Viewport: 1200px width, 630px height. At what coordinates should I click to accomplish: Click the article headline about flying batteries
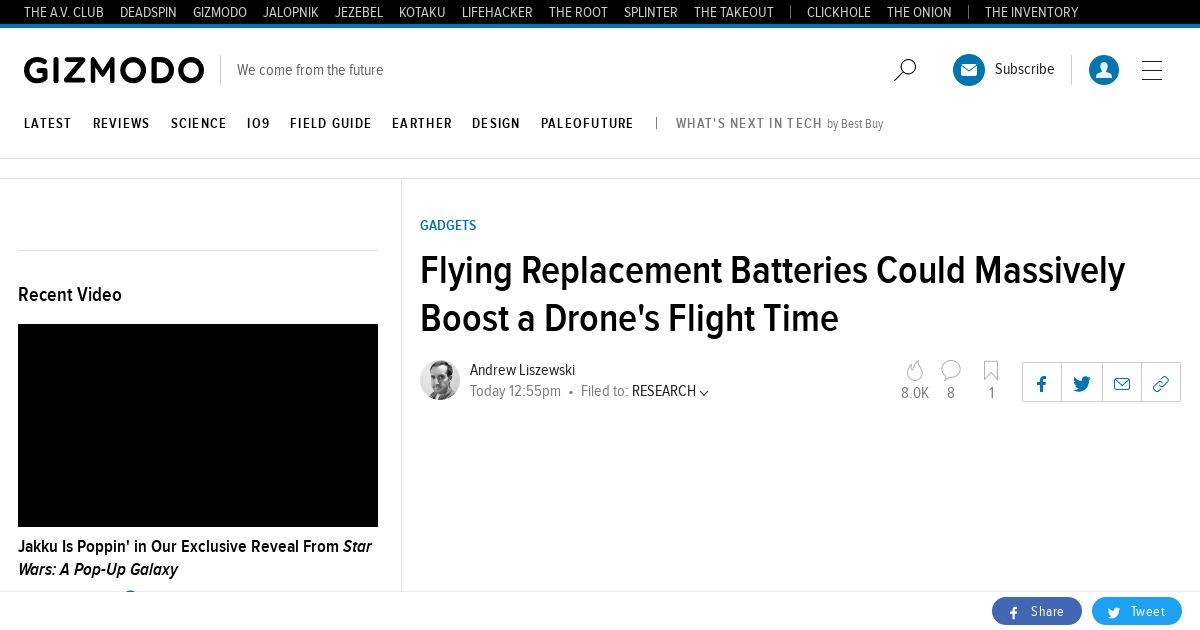(773, 295)
